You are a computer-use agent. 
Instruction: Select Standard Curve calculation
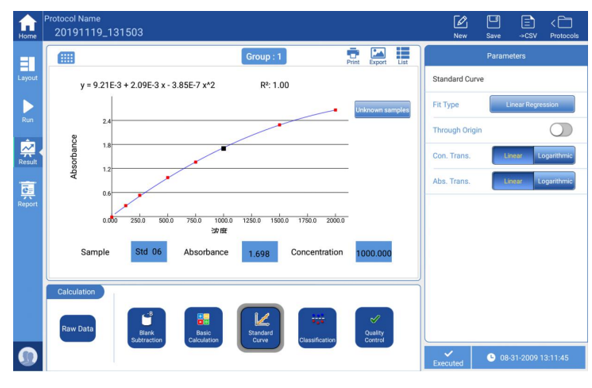tap(261, 328)
